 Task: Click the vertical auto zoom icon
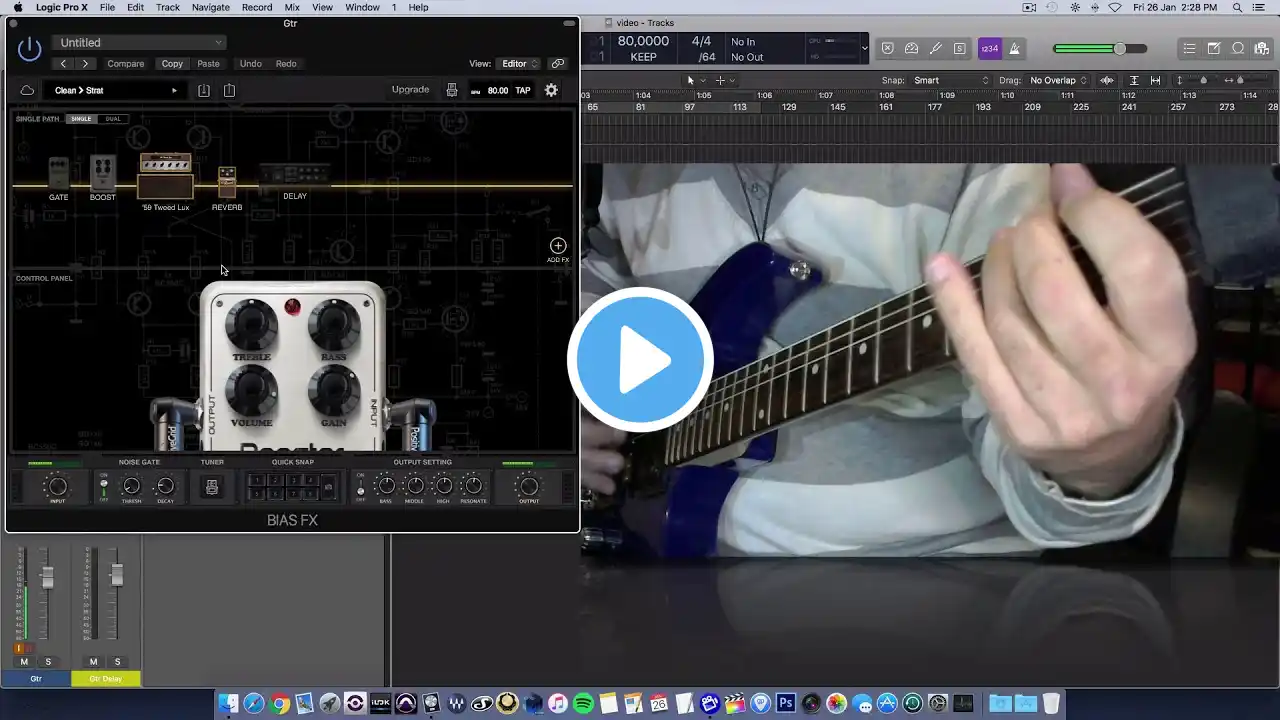pos(1133,80)
